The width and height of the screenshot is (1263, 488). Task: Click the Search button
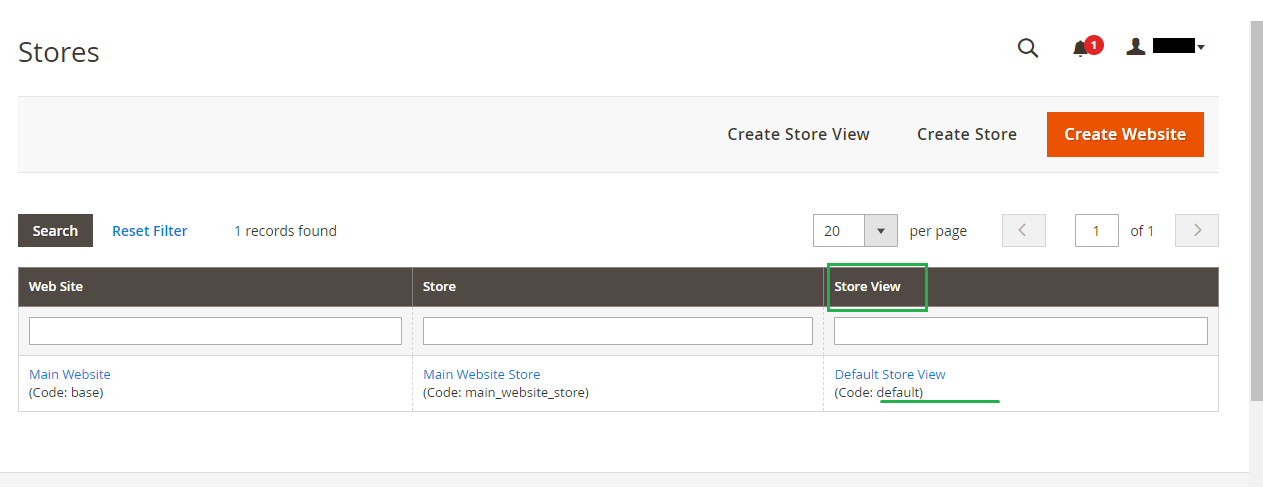coord(55,230)
